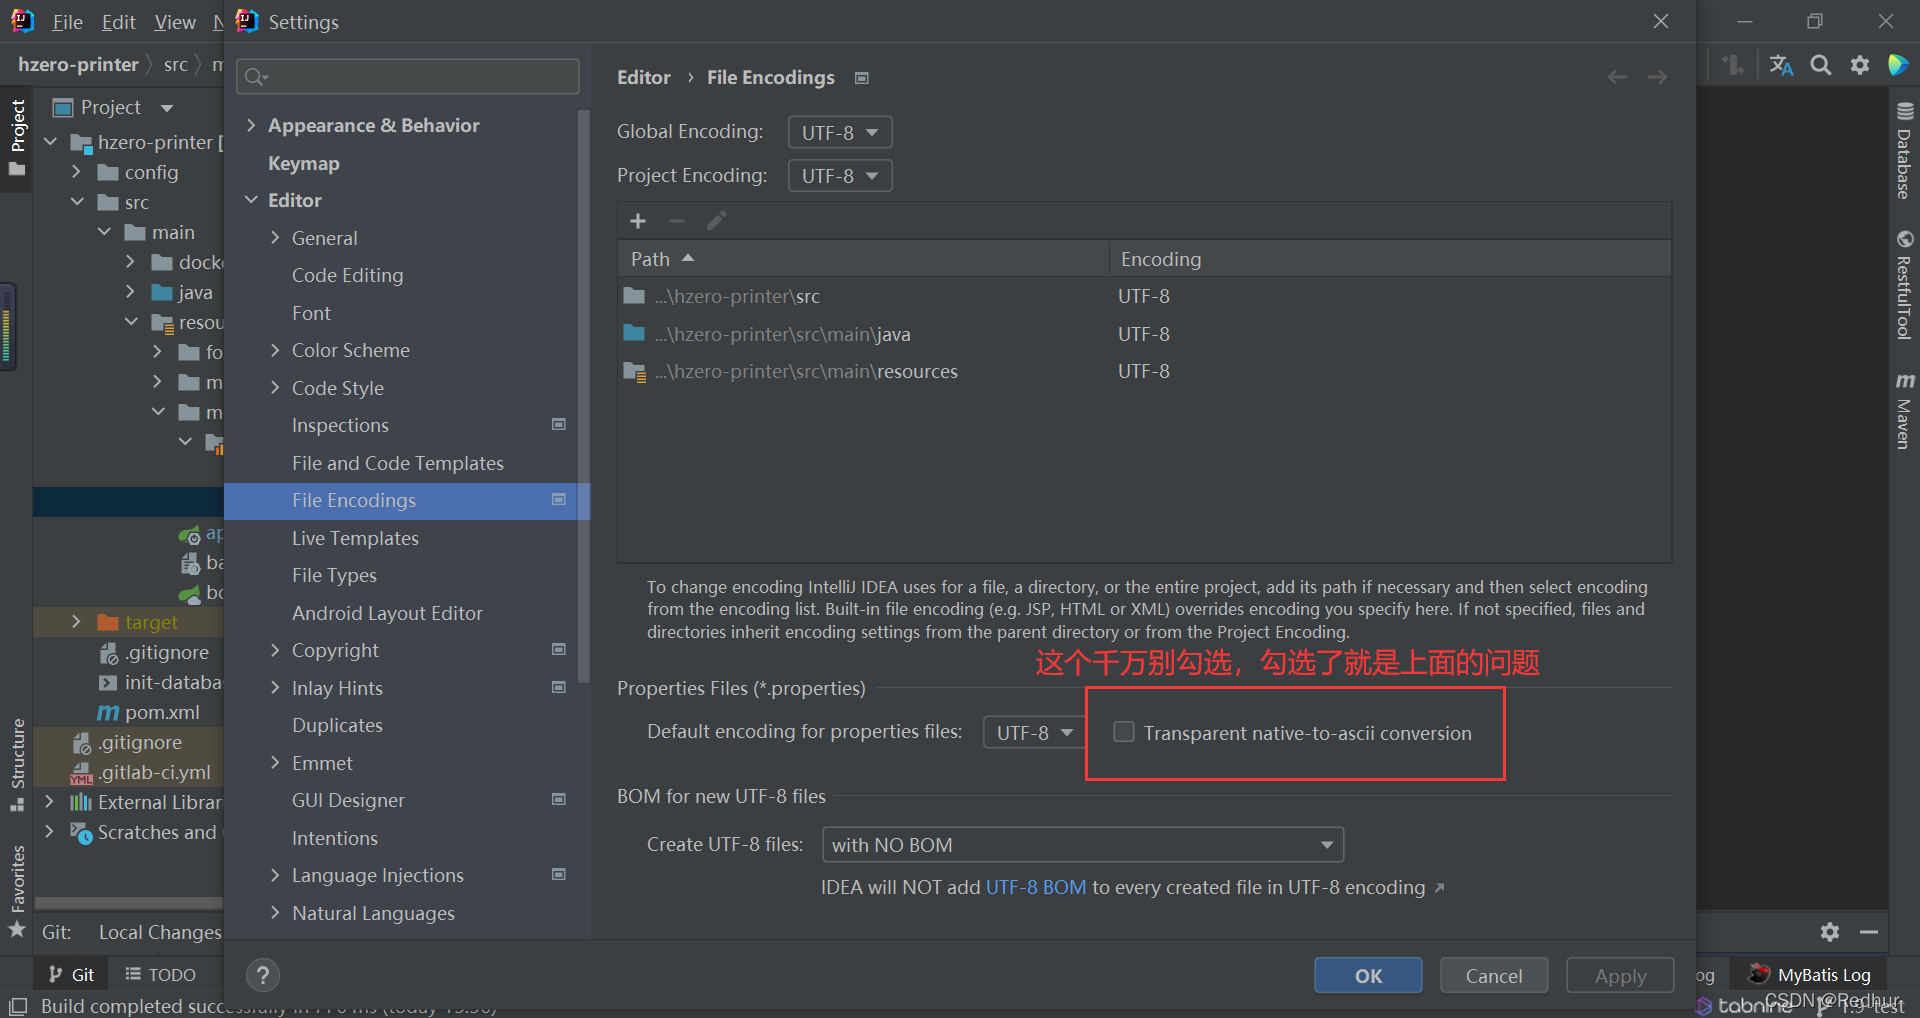The height and width of the screenshot is (1018, 1920).
Task: Select File Types settings page
Action: pyautogui.click(x=334, y=575)
